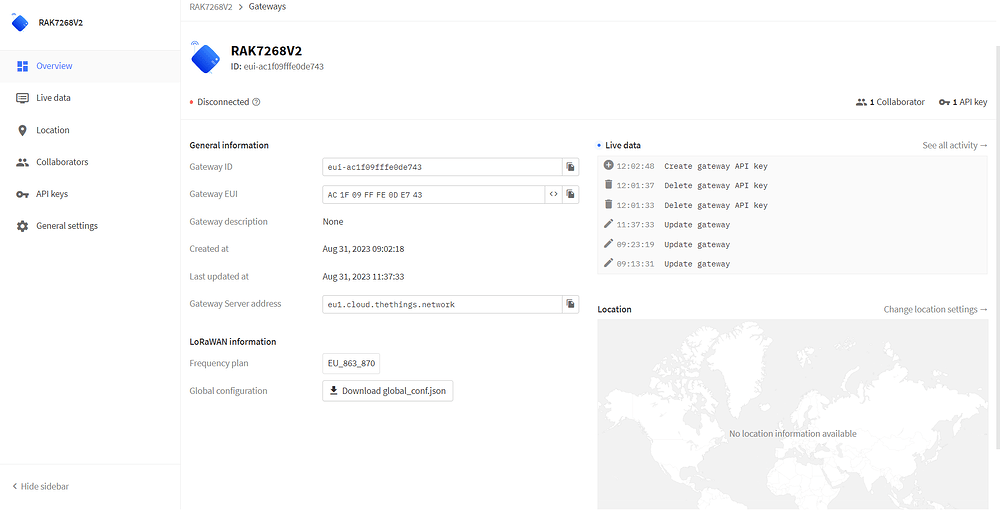
Task: Open Live data in the sidebar
Action: [90, 98]
